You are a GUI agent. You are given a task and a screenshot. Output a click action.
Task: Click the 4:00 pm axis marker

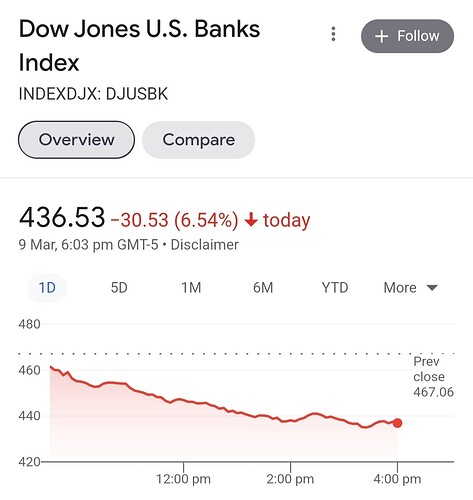click(397, 479)
